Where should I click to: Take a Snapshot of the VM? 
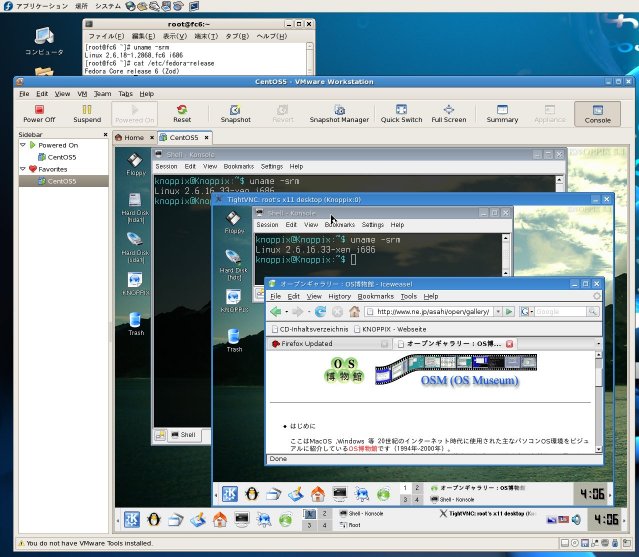click(x=235, y=114)
